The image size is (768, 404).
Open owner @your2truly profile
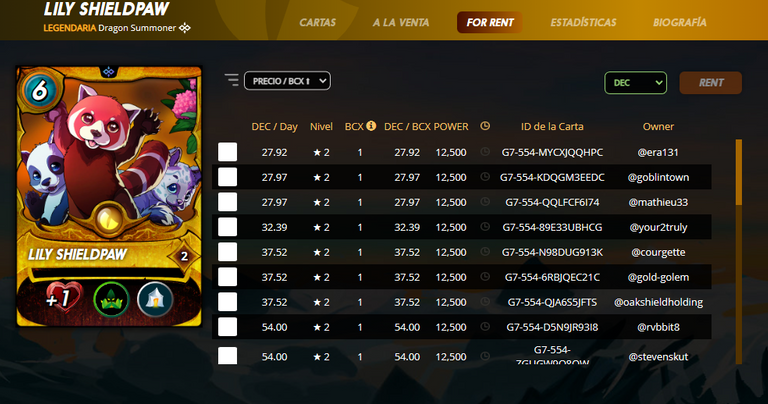[x=658, y=227]
